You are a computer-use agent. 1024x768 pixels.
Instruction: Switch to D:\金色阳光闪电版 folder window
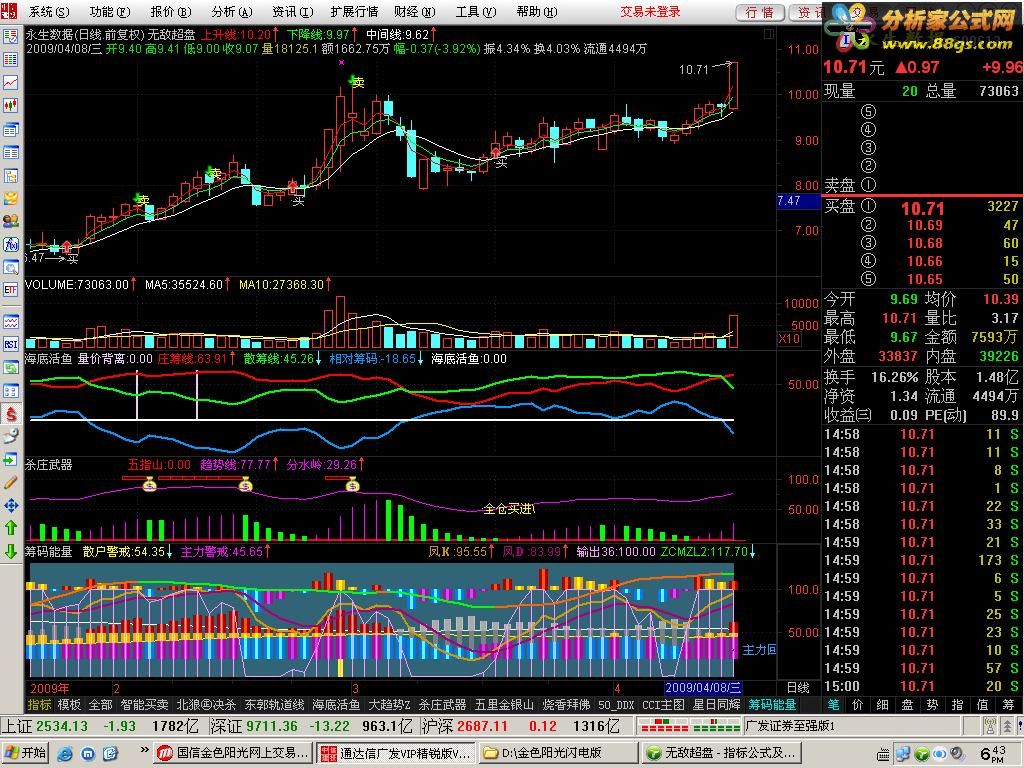pos(557,753)
